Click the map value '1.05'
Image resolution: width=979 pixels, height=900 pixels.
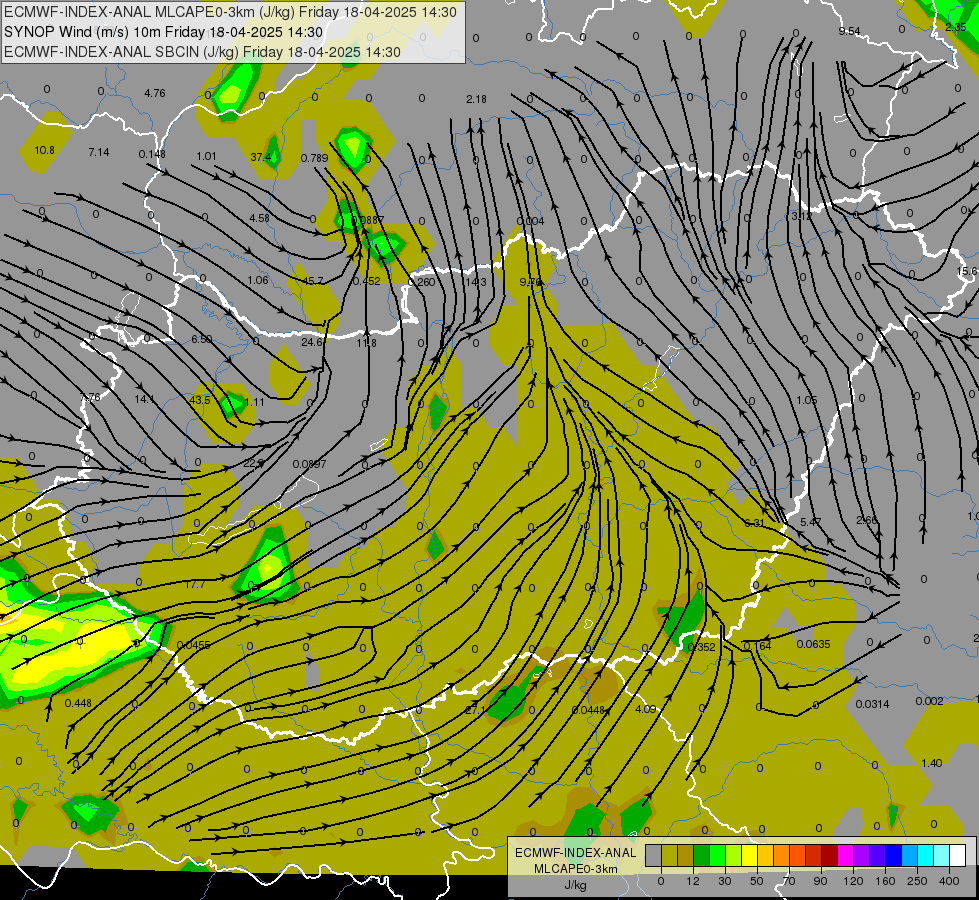click(x=807, y=400)
